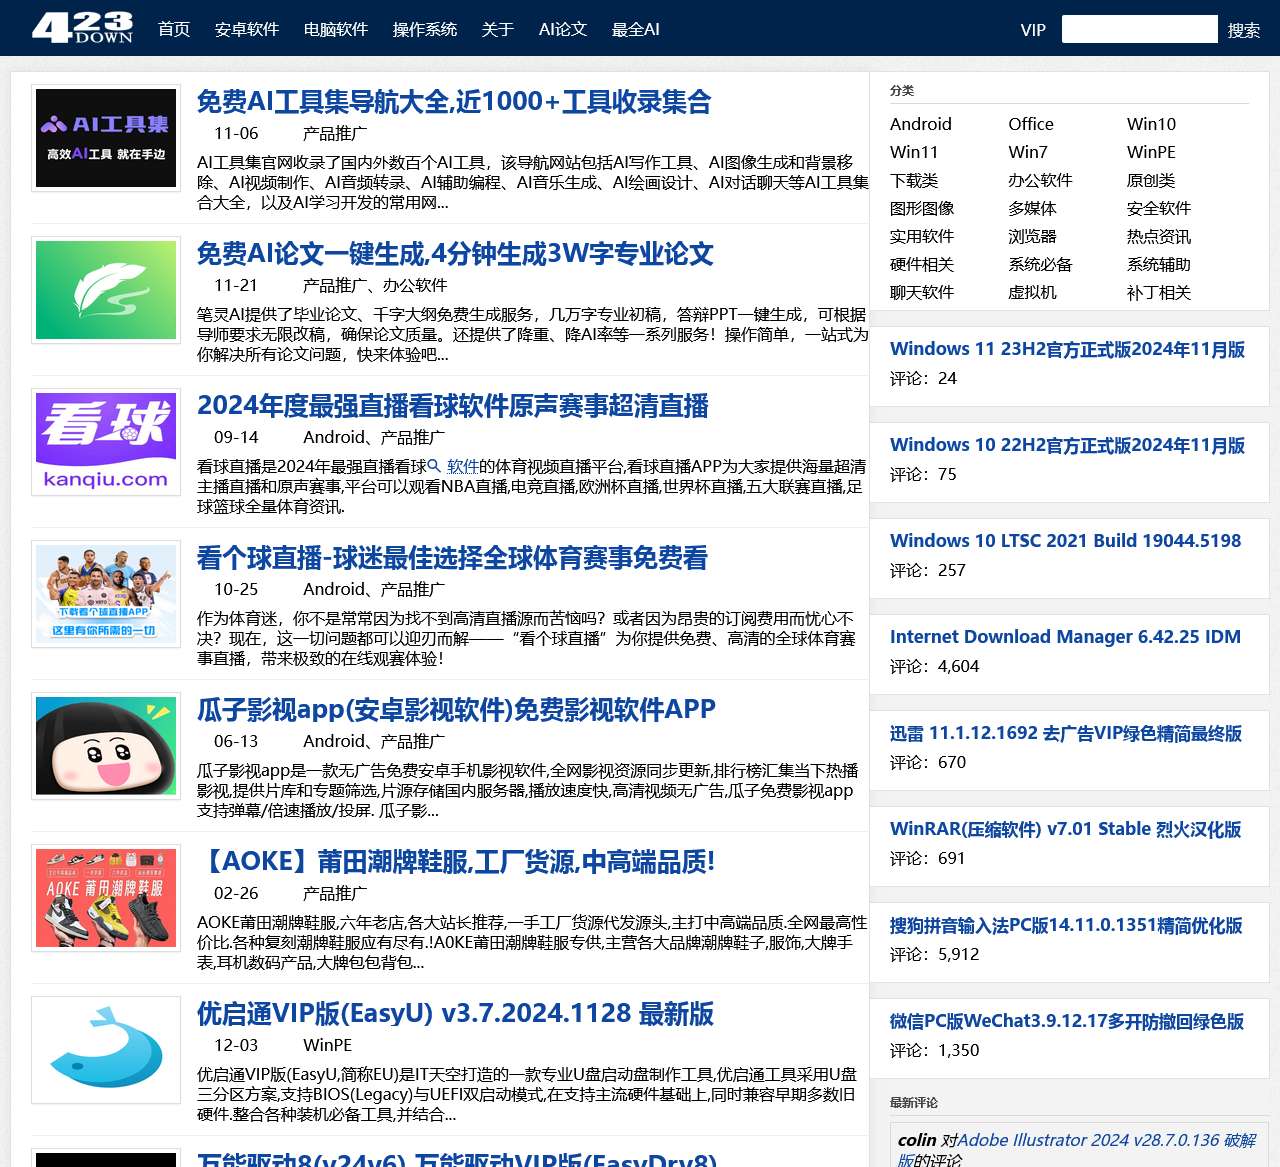Open the green feather 笔灵AI thumbnail
Viewport: 1280px width, 1167px height.
tap(106, 290)
